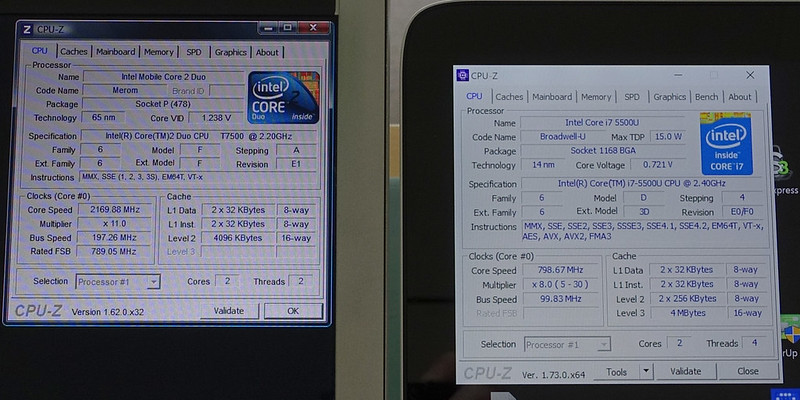Minimize the right CPU-Z window
Screen dimensions: 800x400
tap(679, 76)
